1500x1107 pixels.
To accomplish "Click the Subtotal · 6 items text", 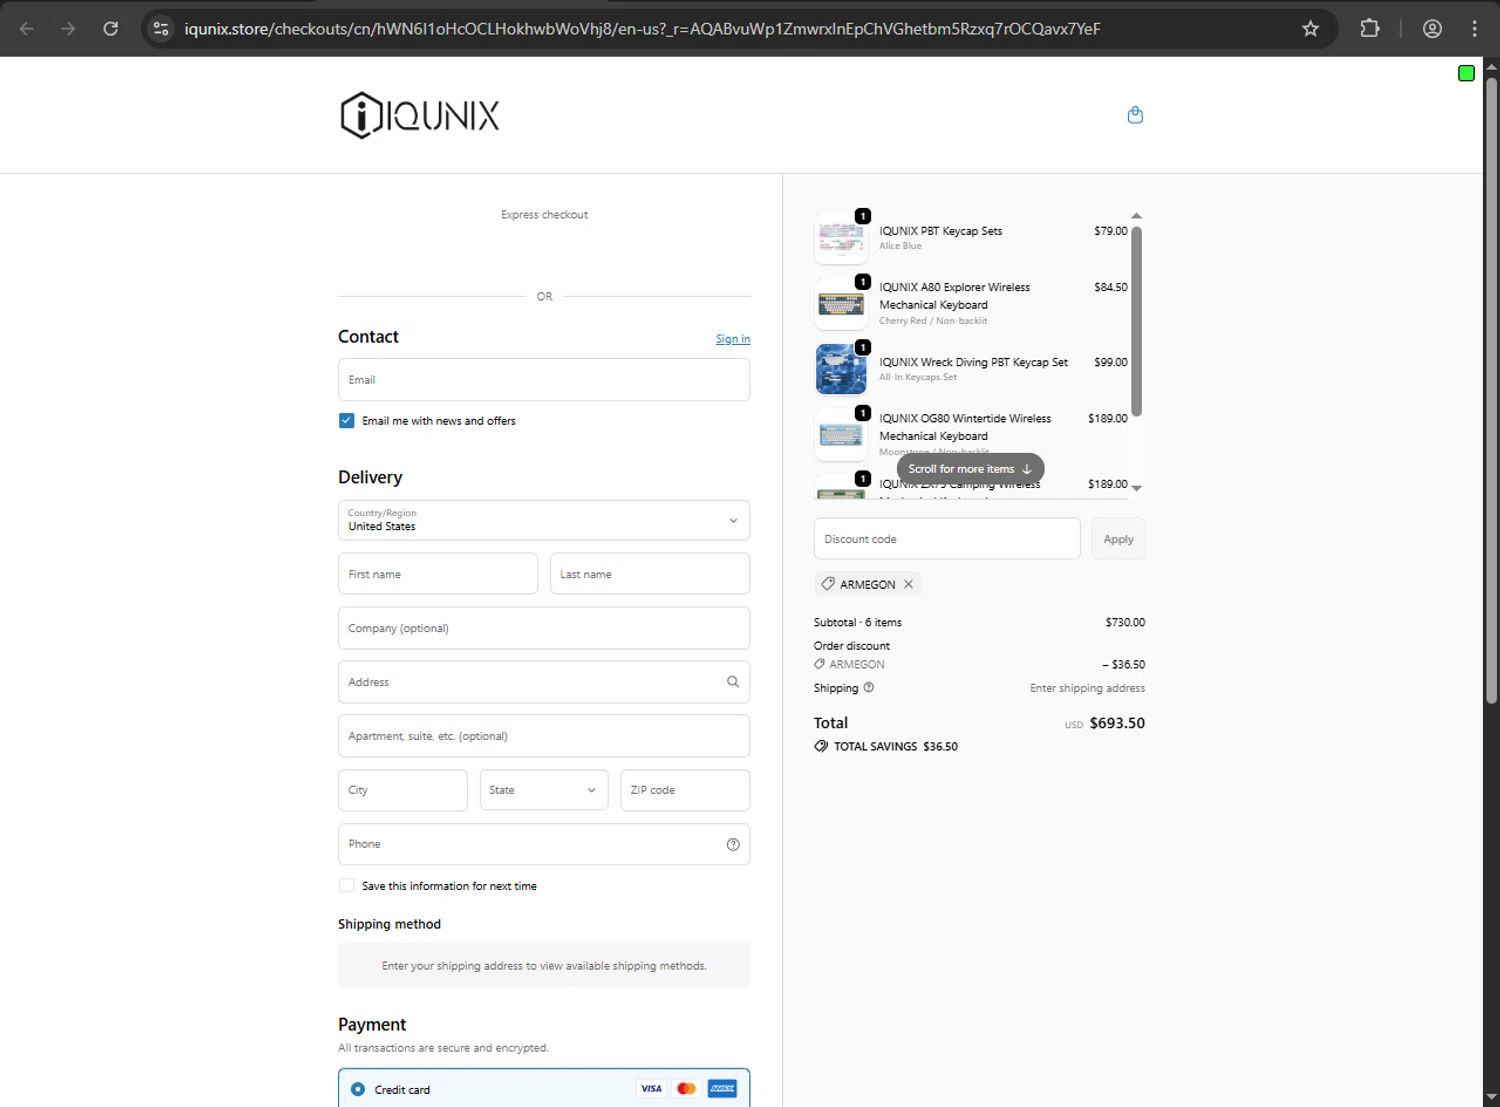I will [x=857, y=622].
